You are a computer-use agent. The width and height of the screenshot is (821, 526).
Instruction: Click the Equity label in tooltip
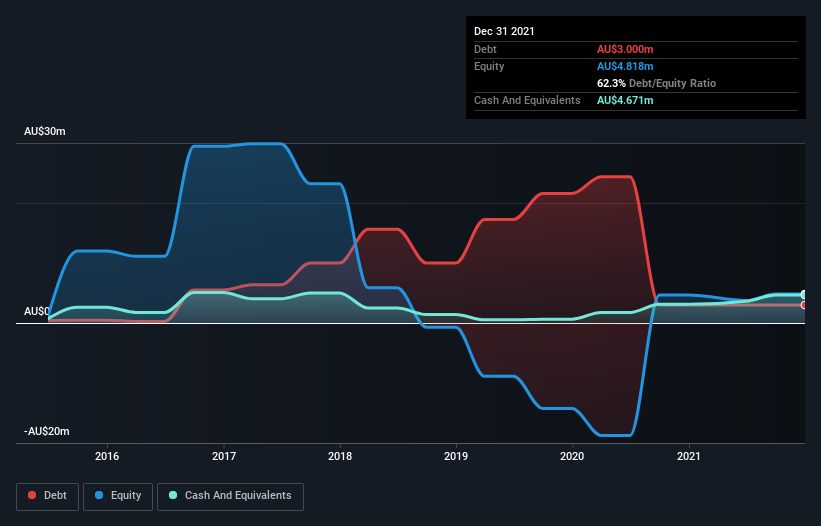(489, 66)
